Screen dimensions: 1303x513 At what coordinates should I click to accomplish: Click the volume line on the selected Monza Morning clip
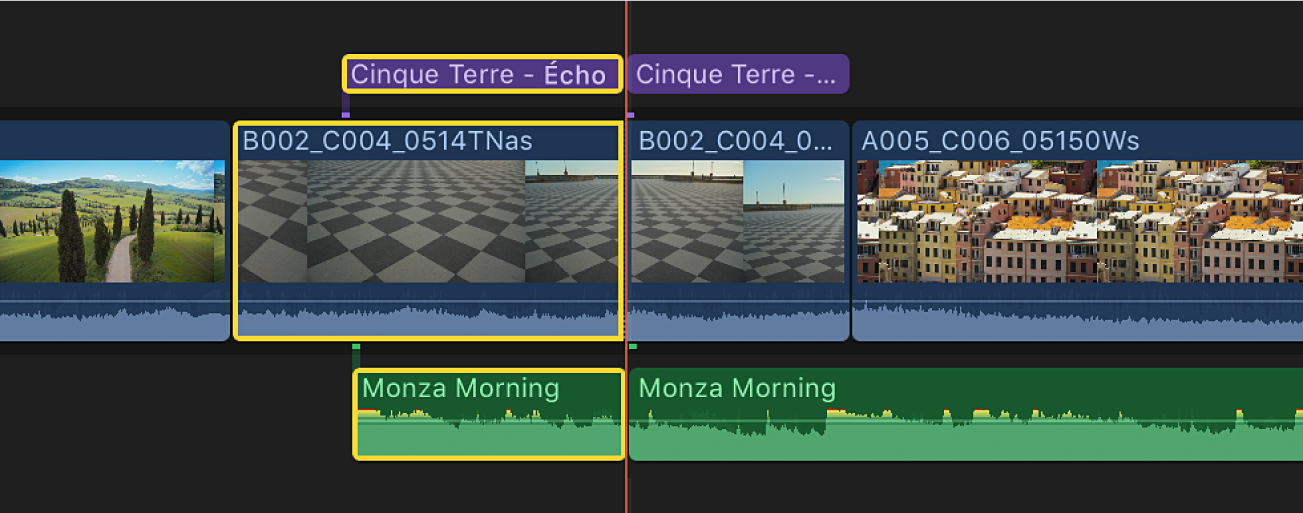click(x=489, y=421)
